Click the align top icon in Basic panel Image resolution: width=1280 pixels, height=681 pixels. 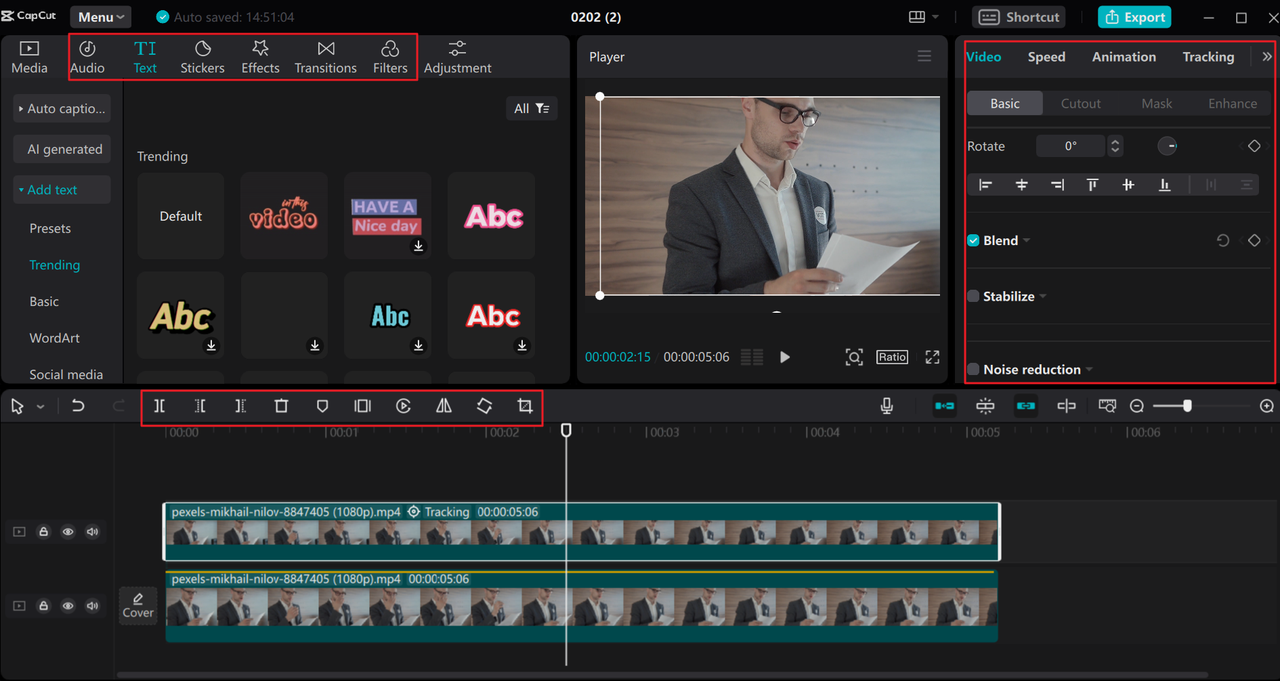pos(1092,185)
